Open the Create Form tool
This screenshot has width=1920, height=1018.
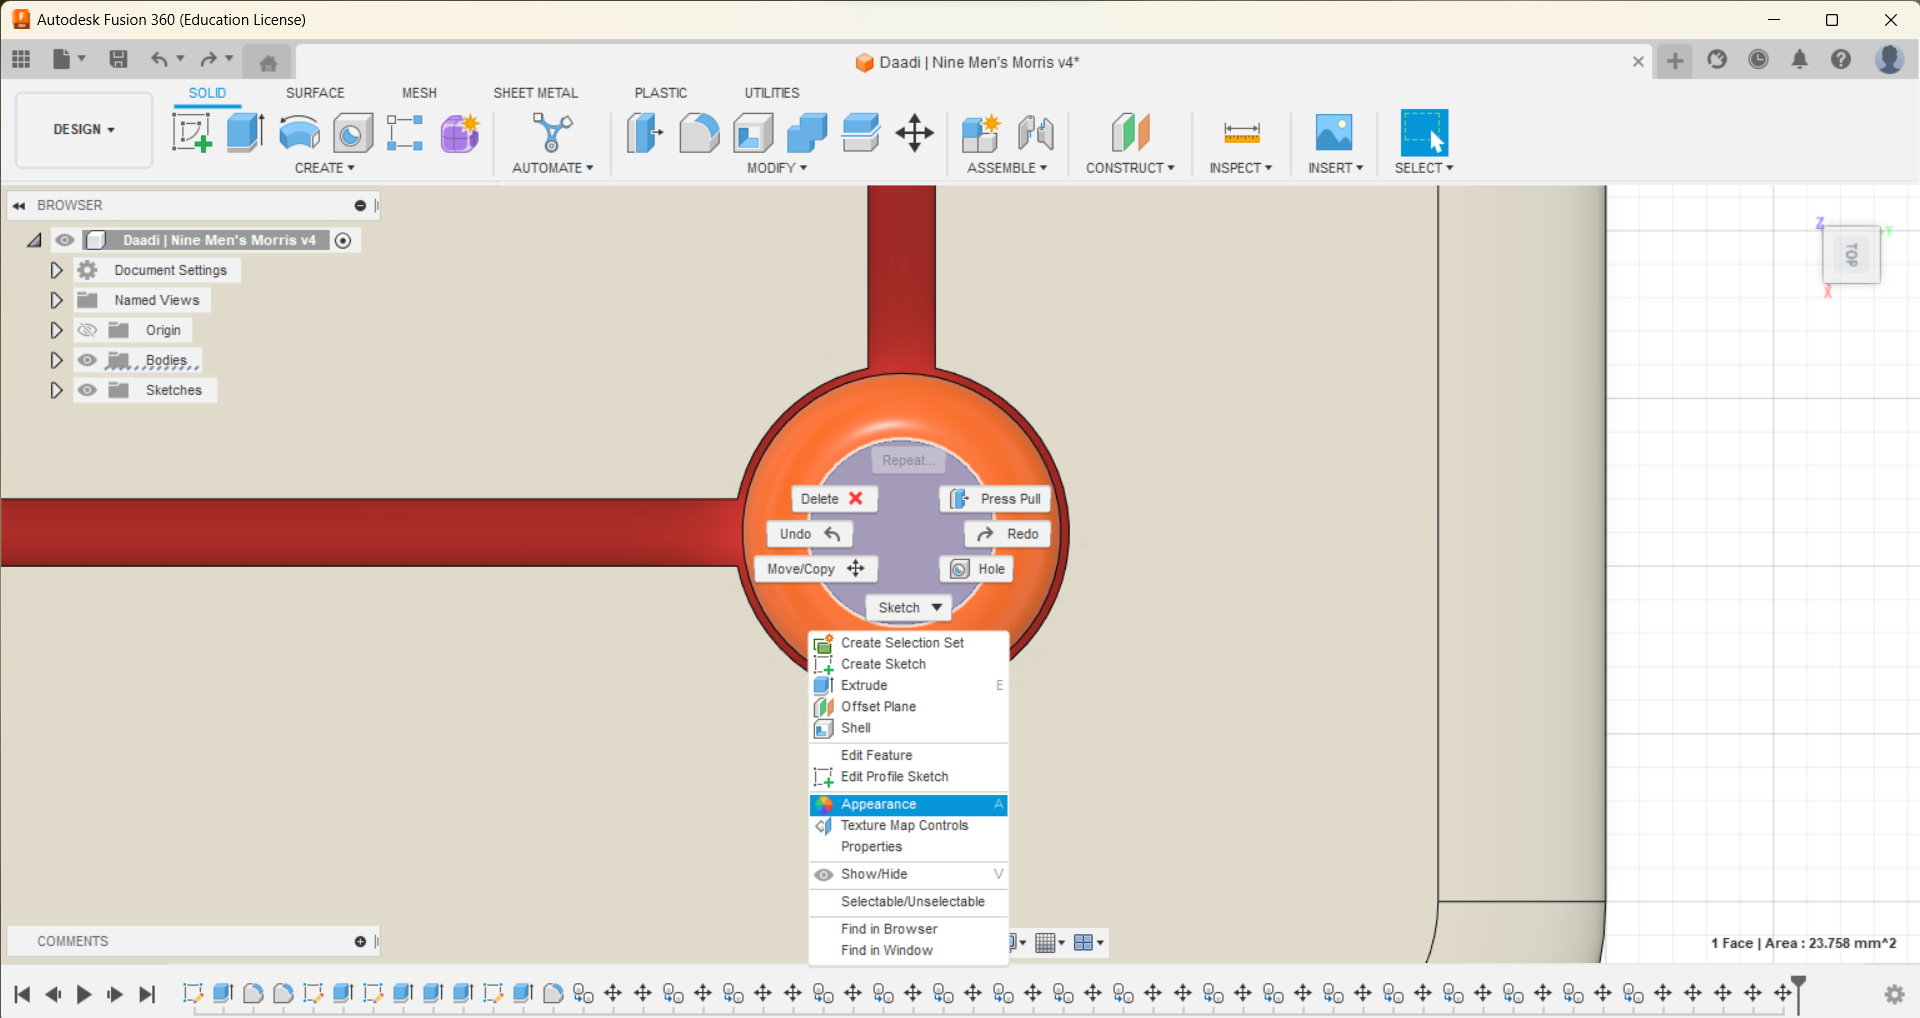459,133
